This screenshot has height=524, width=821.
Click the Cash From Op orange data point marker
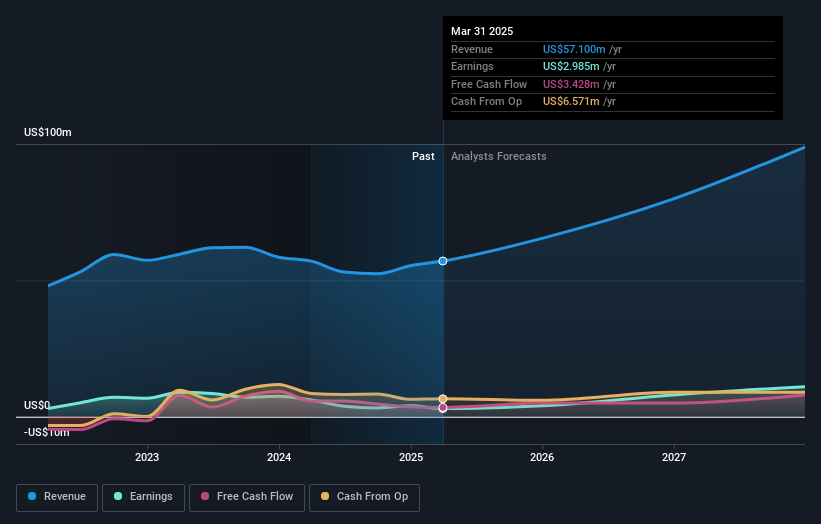443,399
